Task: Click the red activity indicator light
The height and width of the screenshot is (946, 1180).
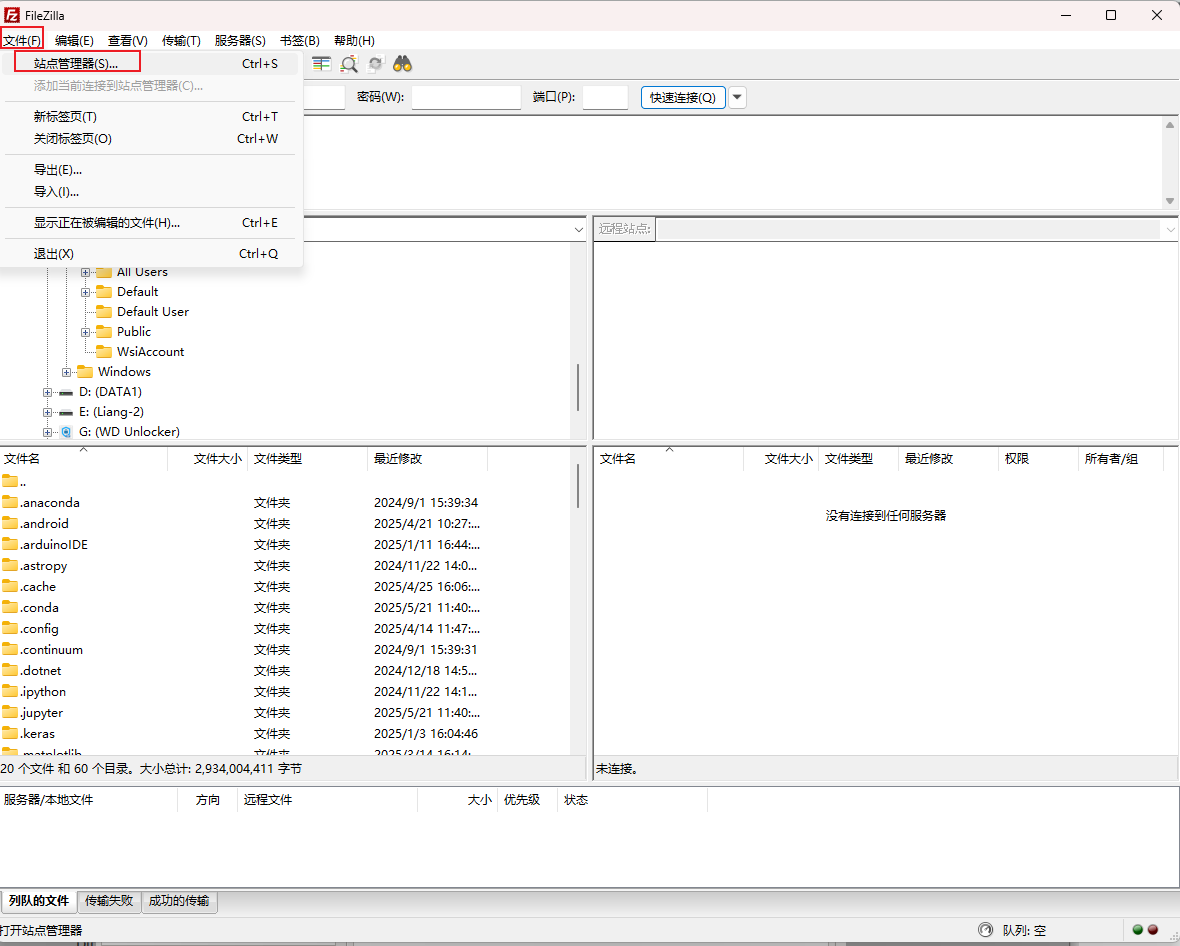Action: point(1152,929)
